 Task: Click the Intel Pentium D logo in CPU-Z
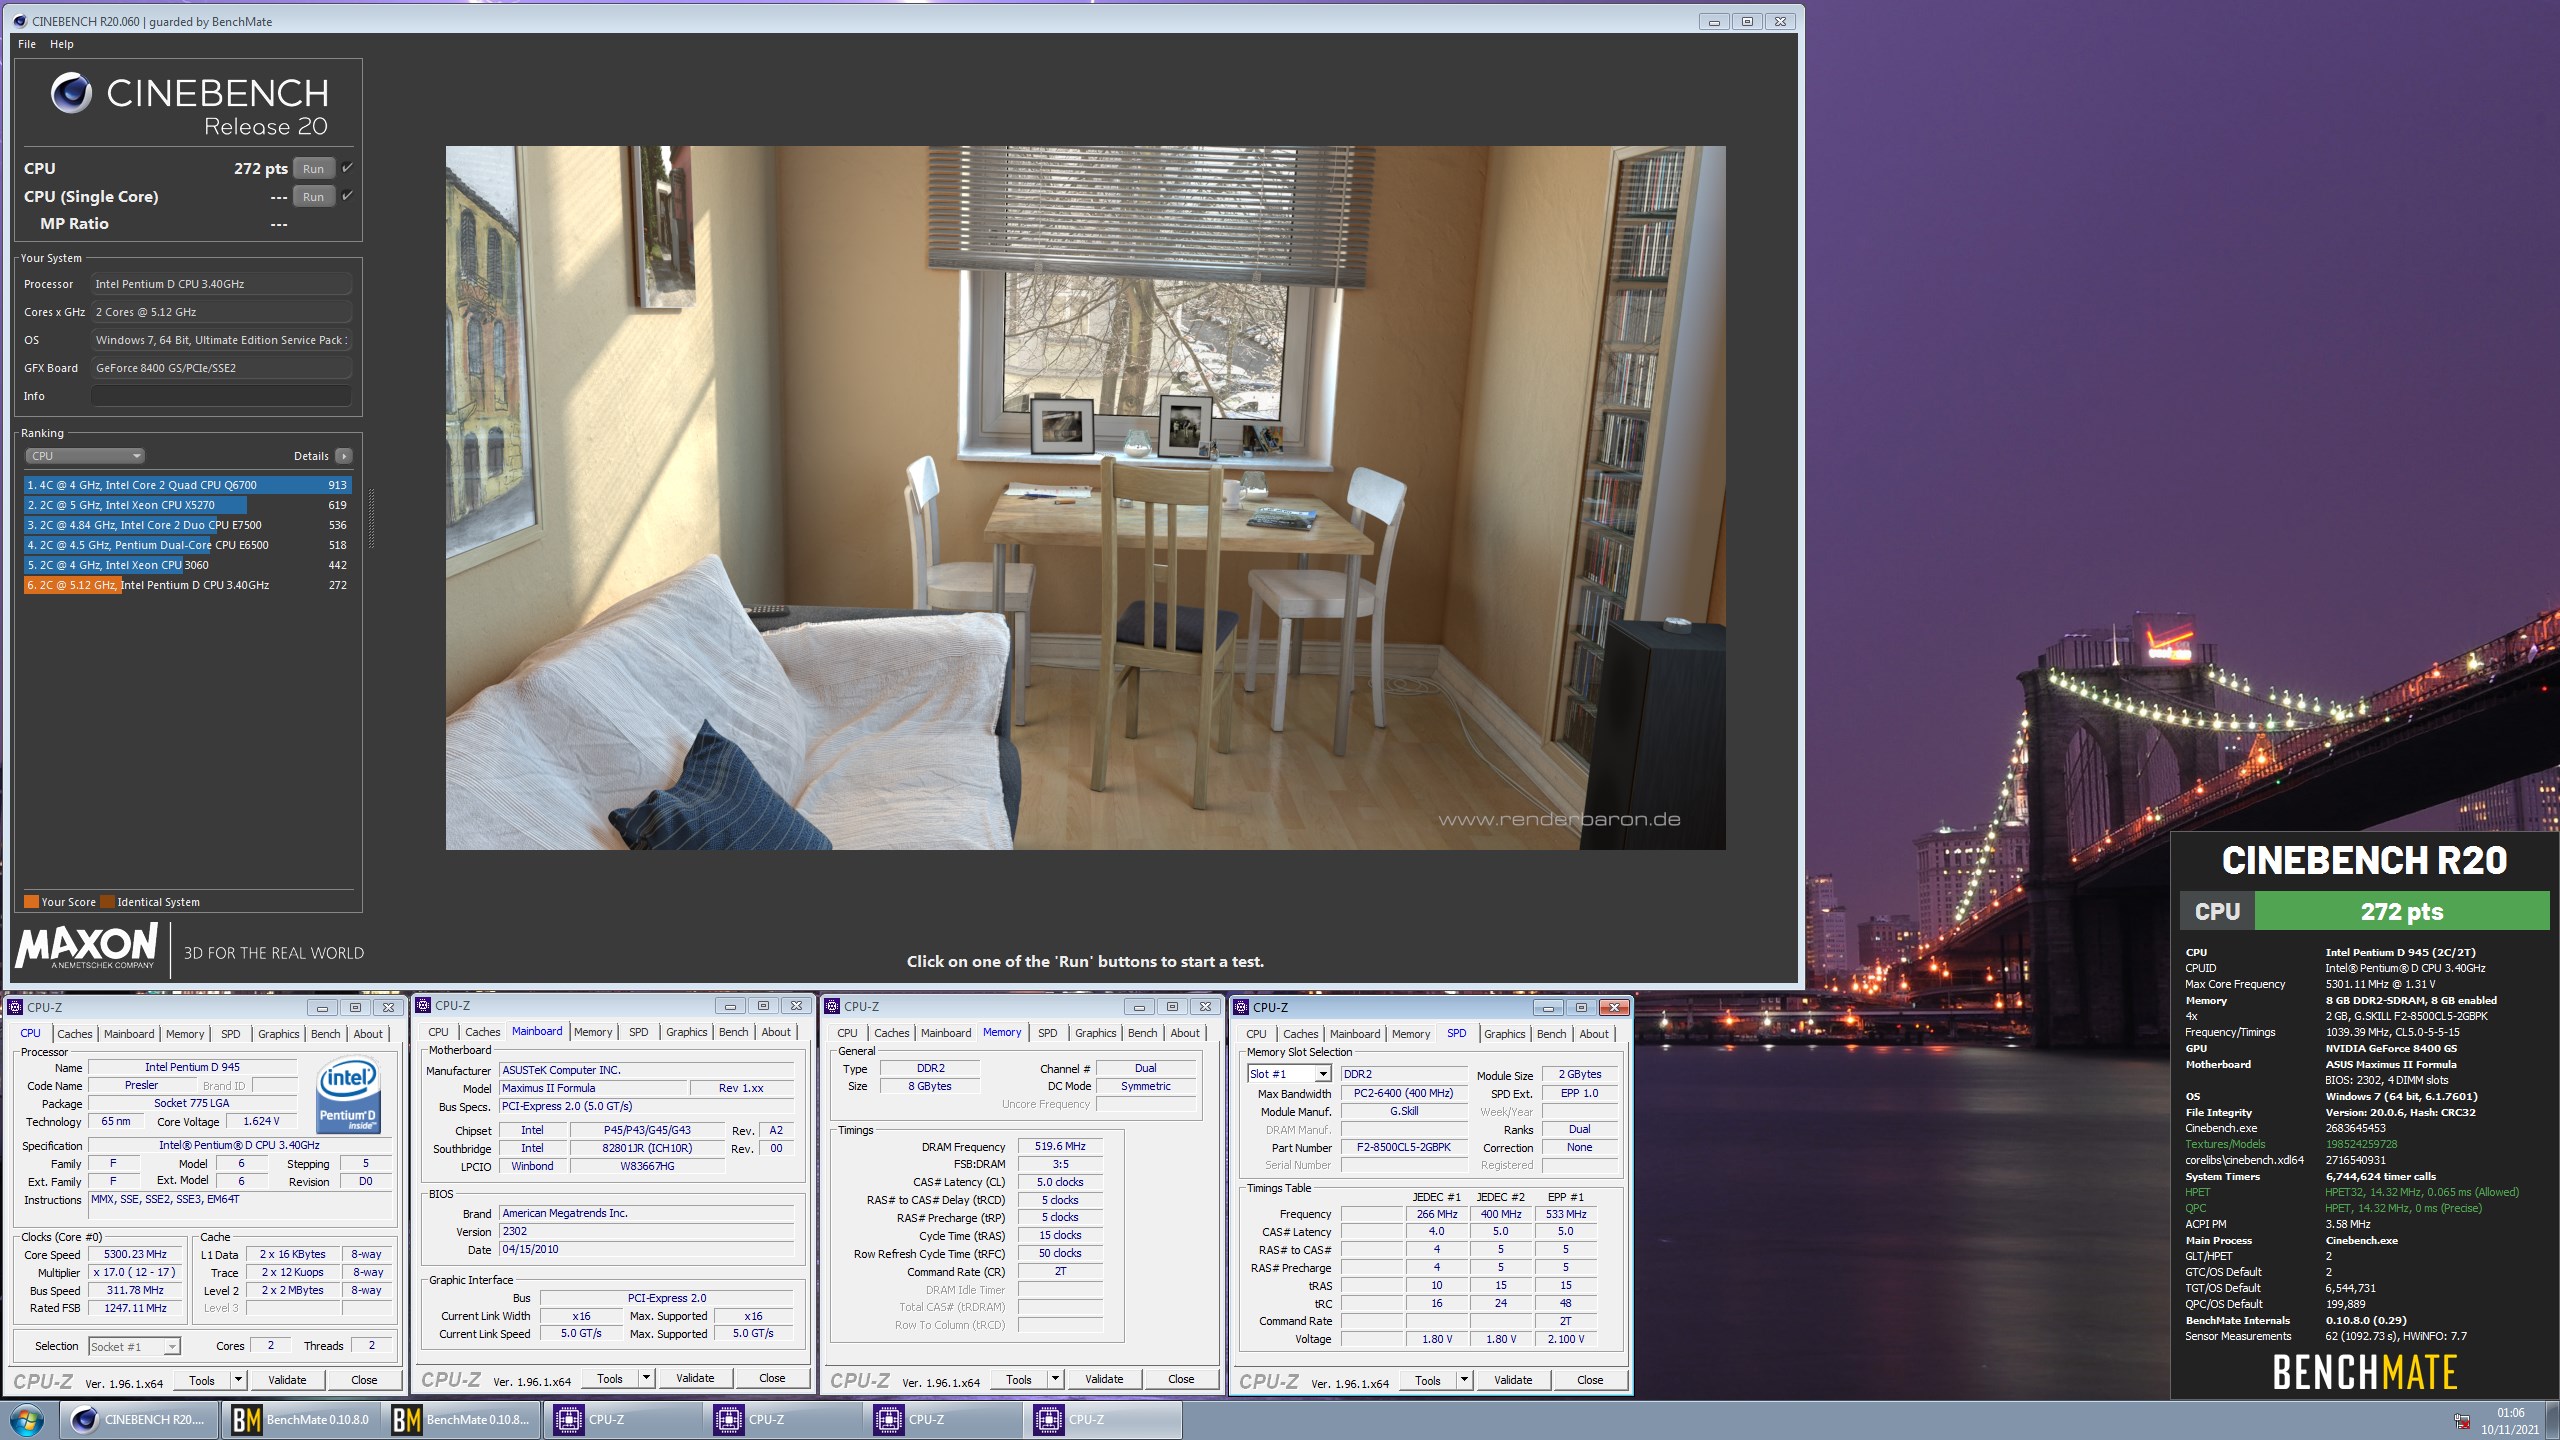tap(348, 1095)
